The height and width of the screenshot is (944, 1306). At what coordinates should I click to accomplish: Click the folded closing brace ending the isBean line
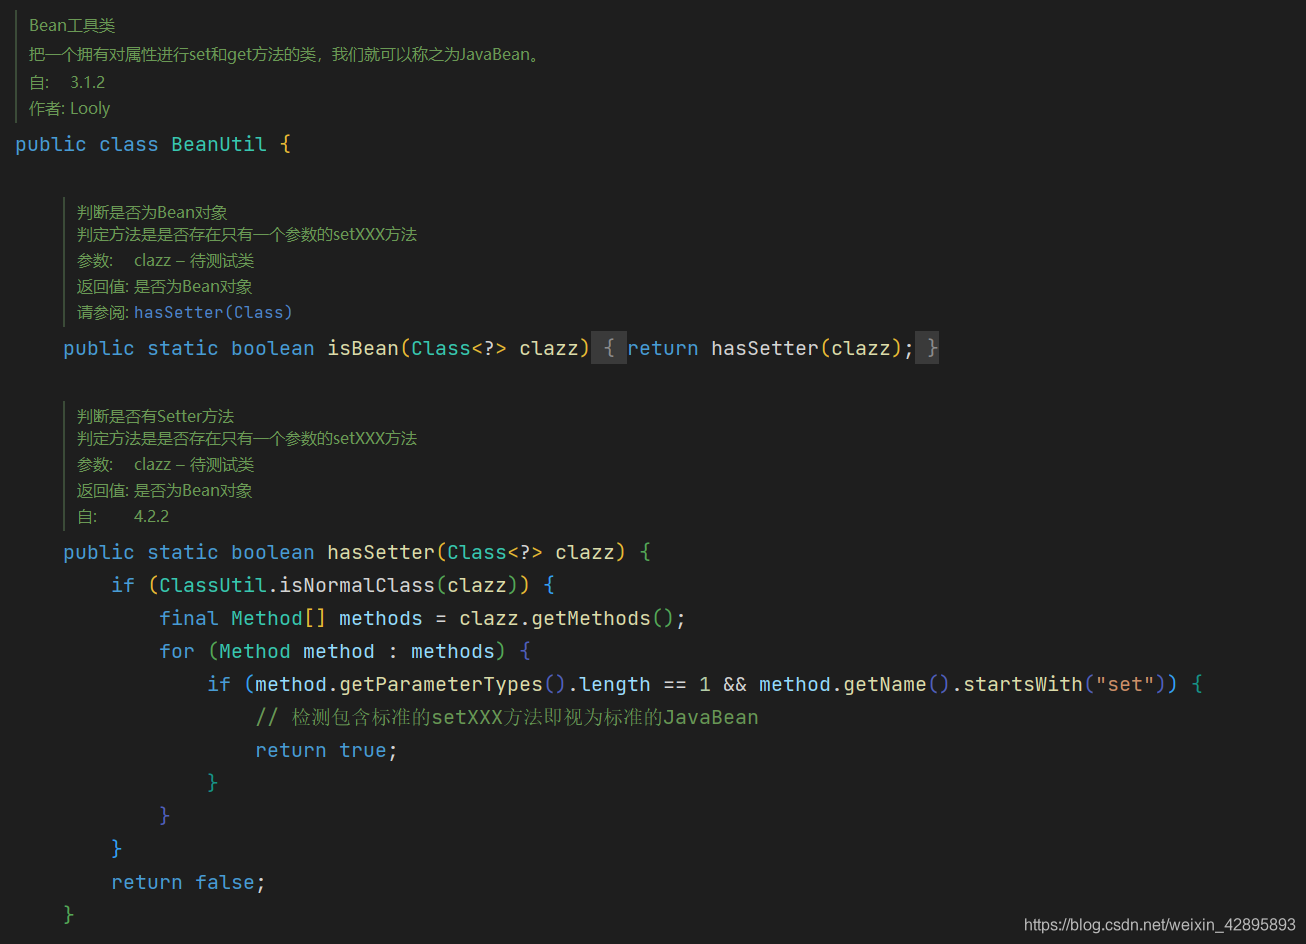928,348
